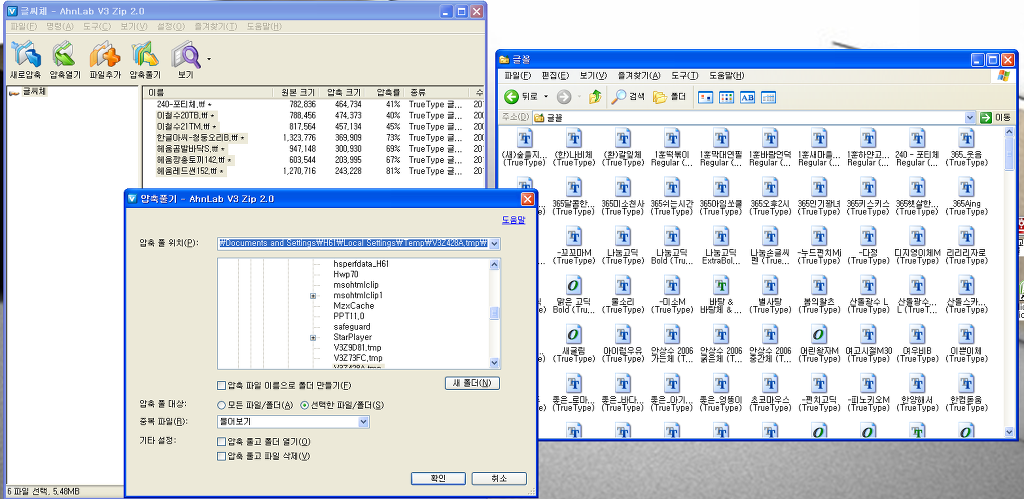Screen dimensions: 1024x499
Task: Click the 압축열기 (open archive) icon
Action: pyautogui.click(x=64, y=54)
